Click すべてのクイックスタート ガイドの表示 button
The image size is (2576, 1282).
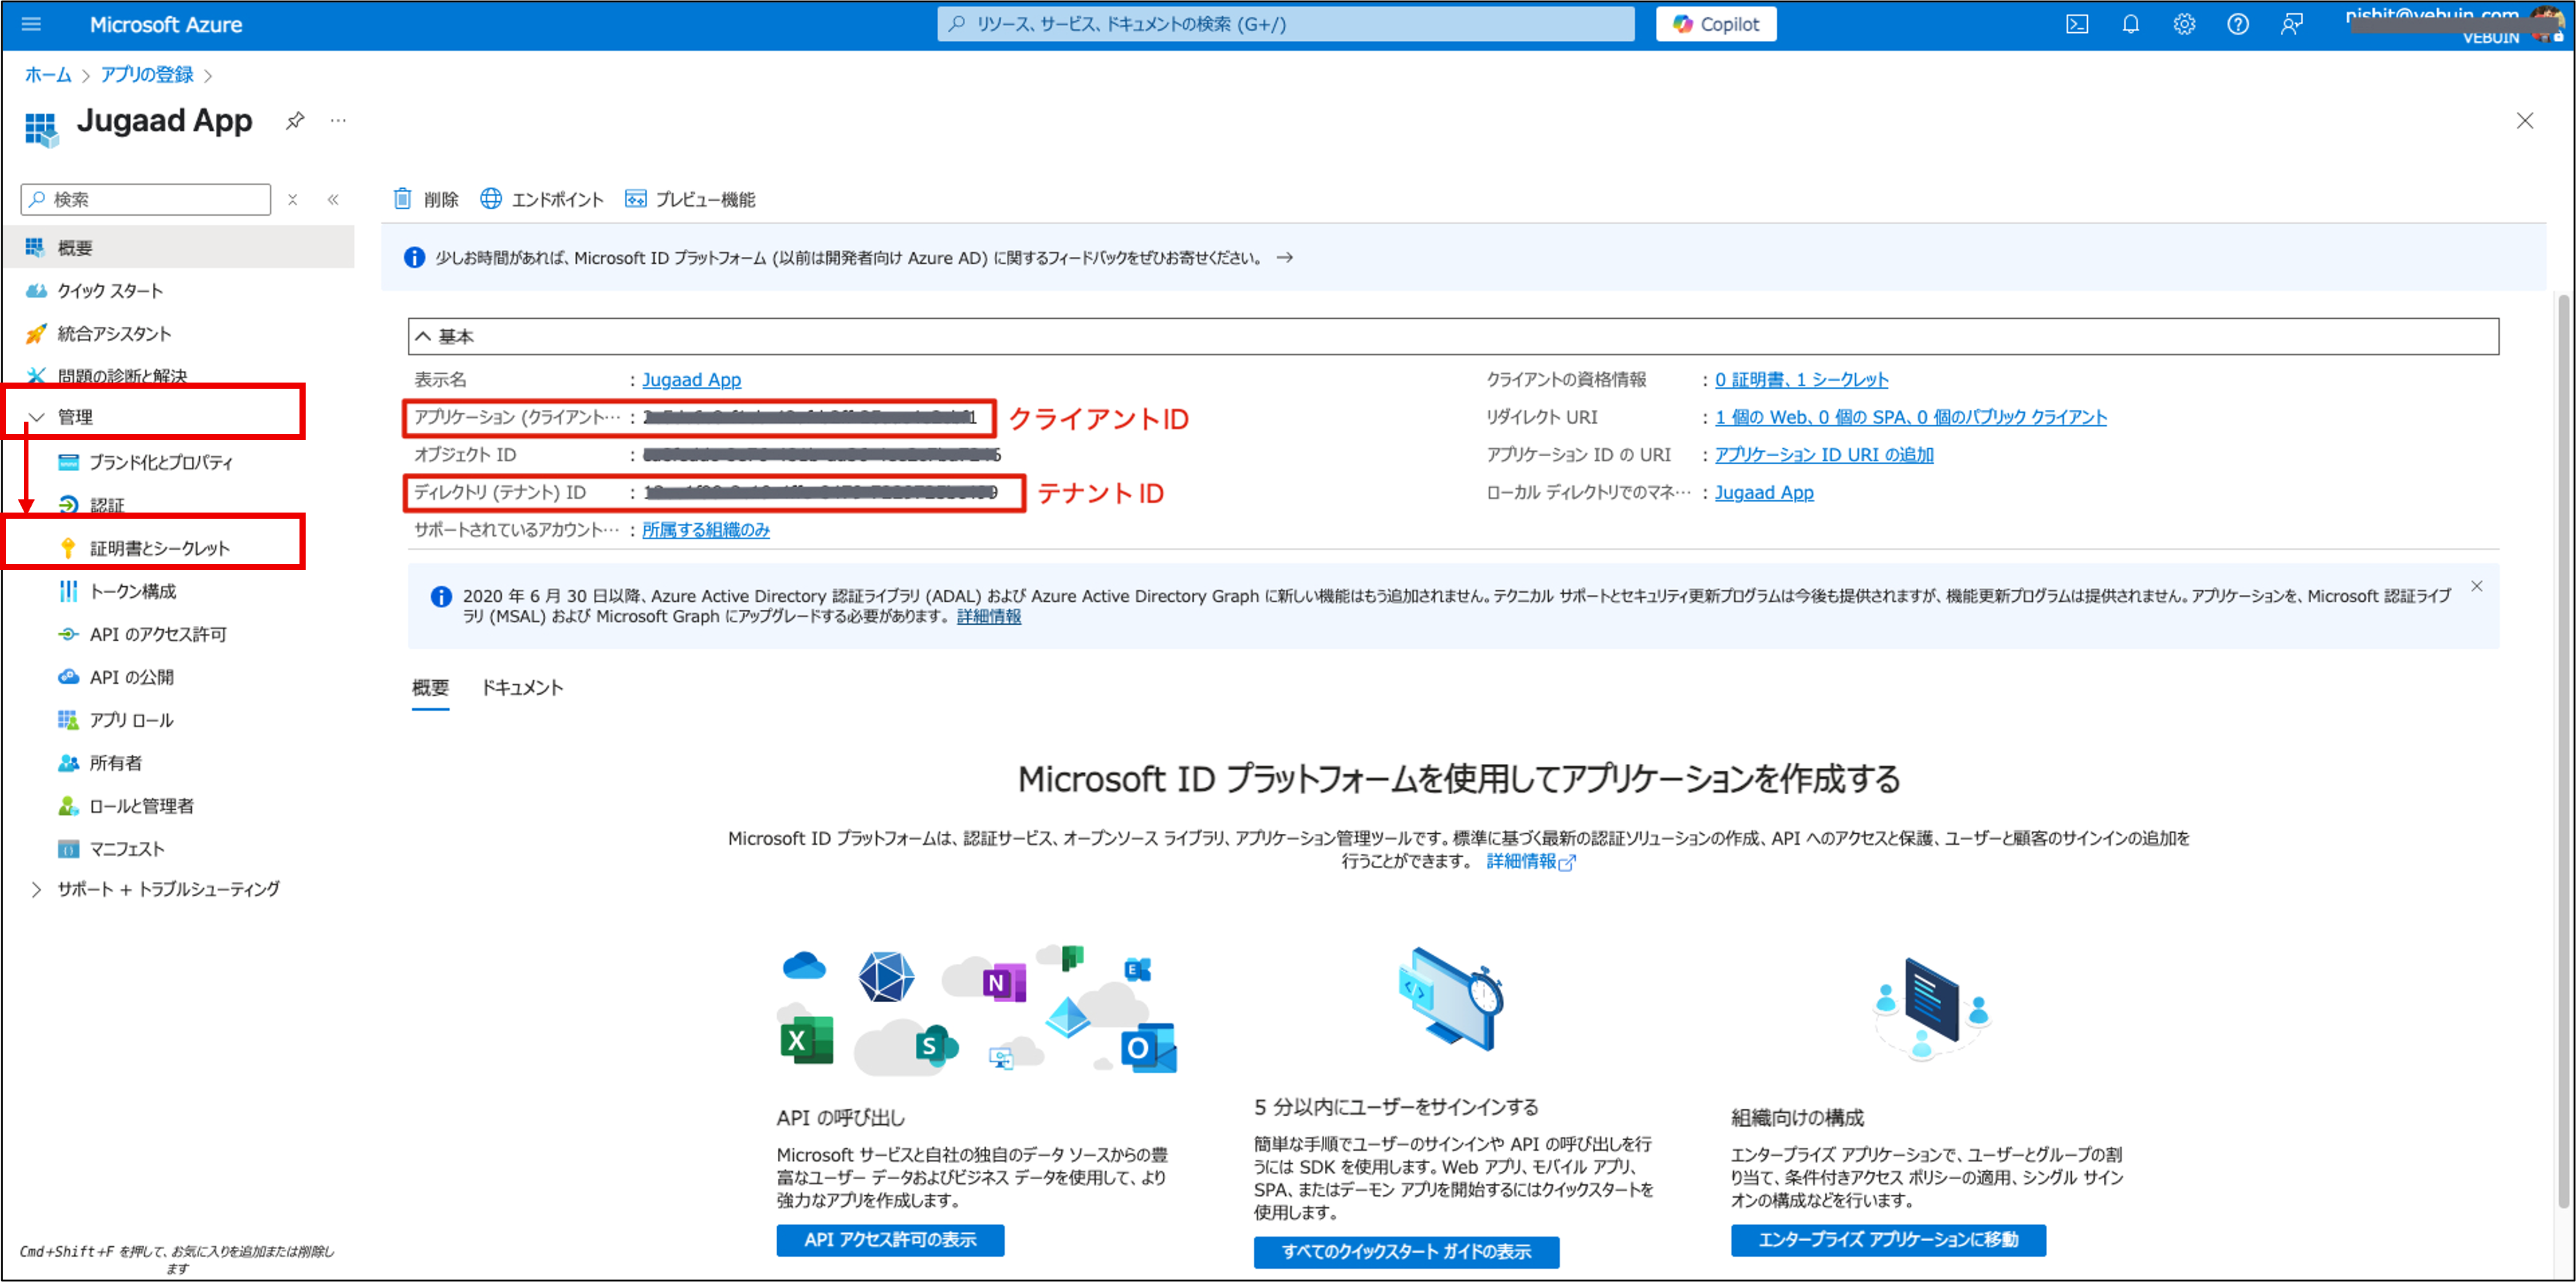coord(1406,1251)
